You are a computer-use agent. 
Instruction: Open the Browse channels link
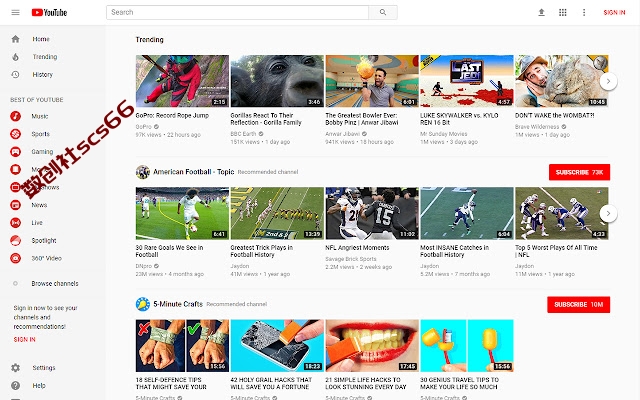(x=55, y=284)
